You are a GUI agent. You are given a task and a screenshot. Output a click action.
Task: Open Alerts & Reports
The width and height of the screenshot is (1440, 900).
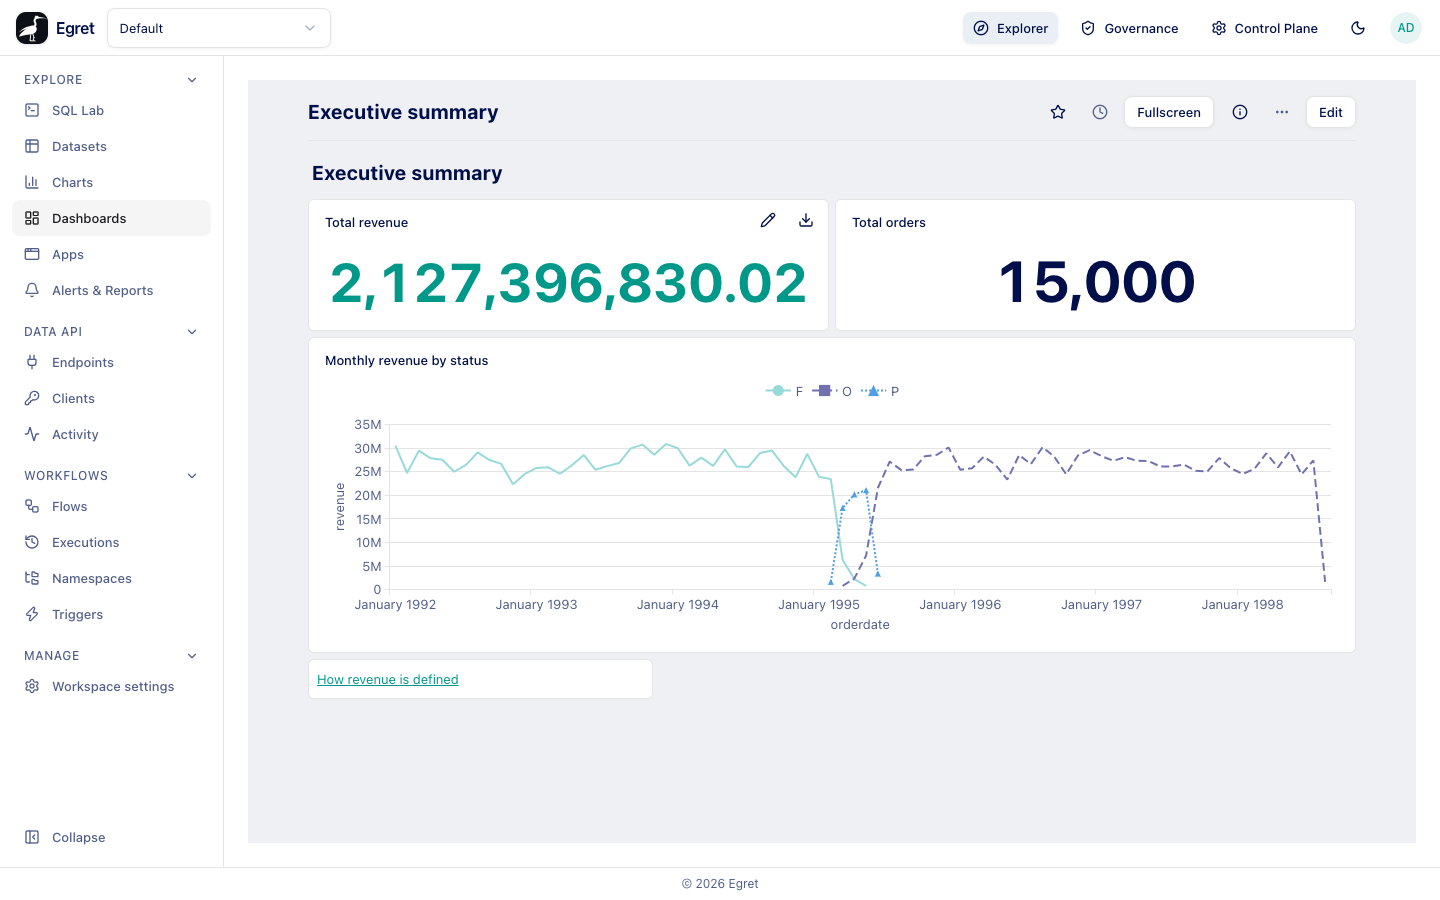pos(111,290)
